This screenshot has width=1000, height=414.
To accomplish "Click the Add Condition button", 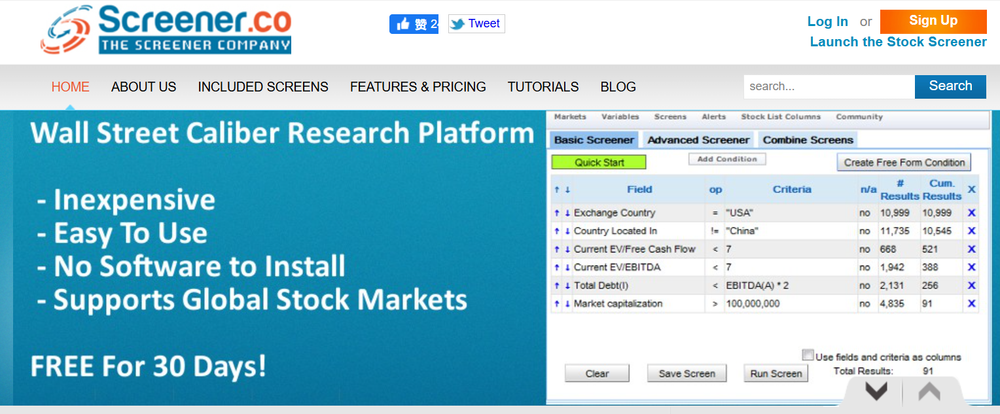I will [x=727, y=159].
